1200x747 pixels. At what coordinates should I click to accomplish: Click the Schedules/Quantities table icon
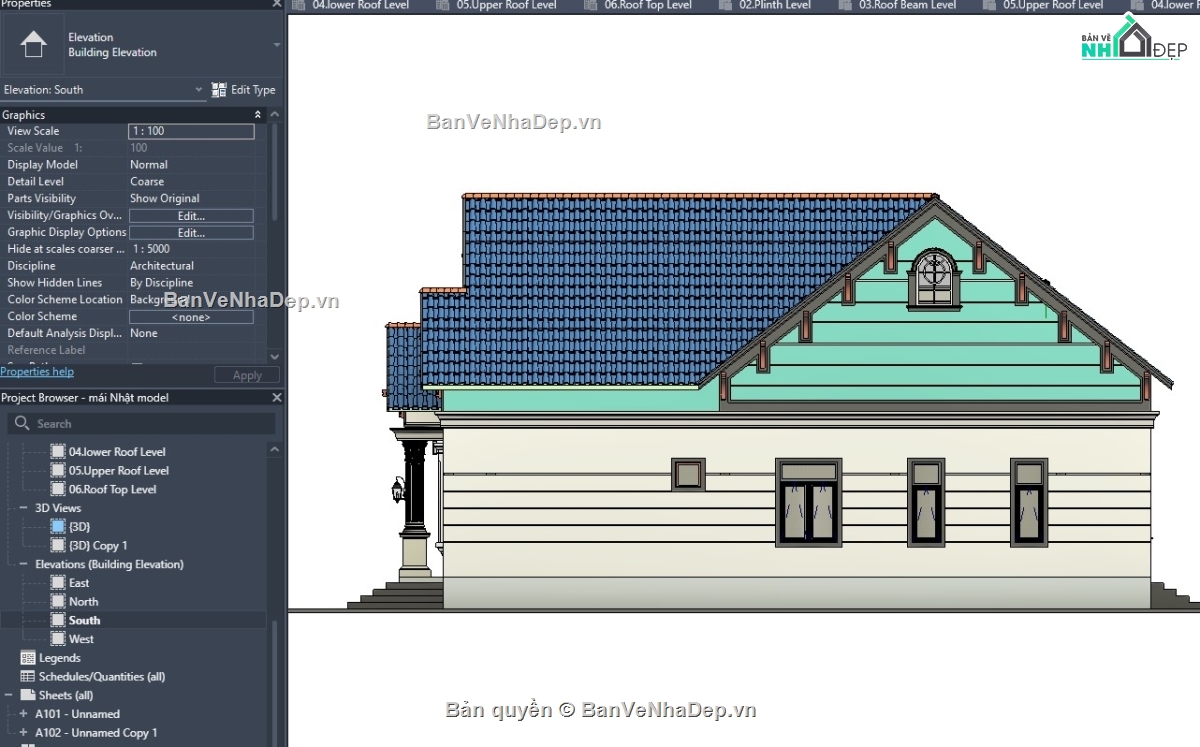[x=28, y=677]
